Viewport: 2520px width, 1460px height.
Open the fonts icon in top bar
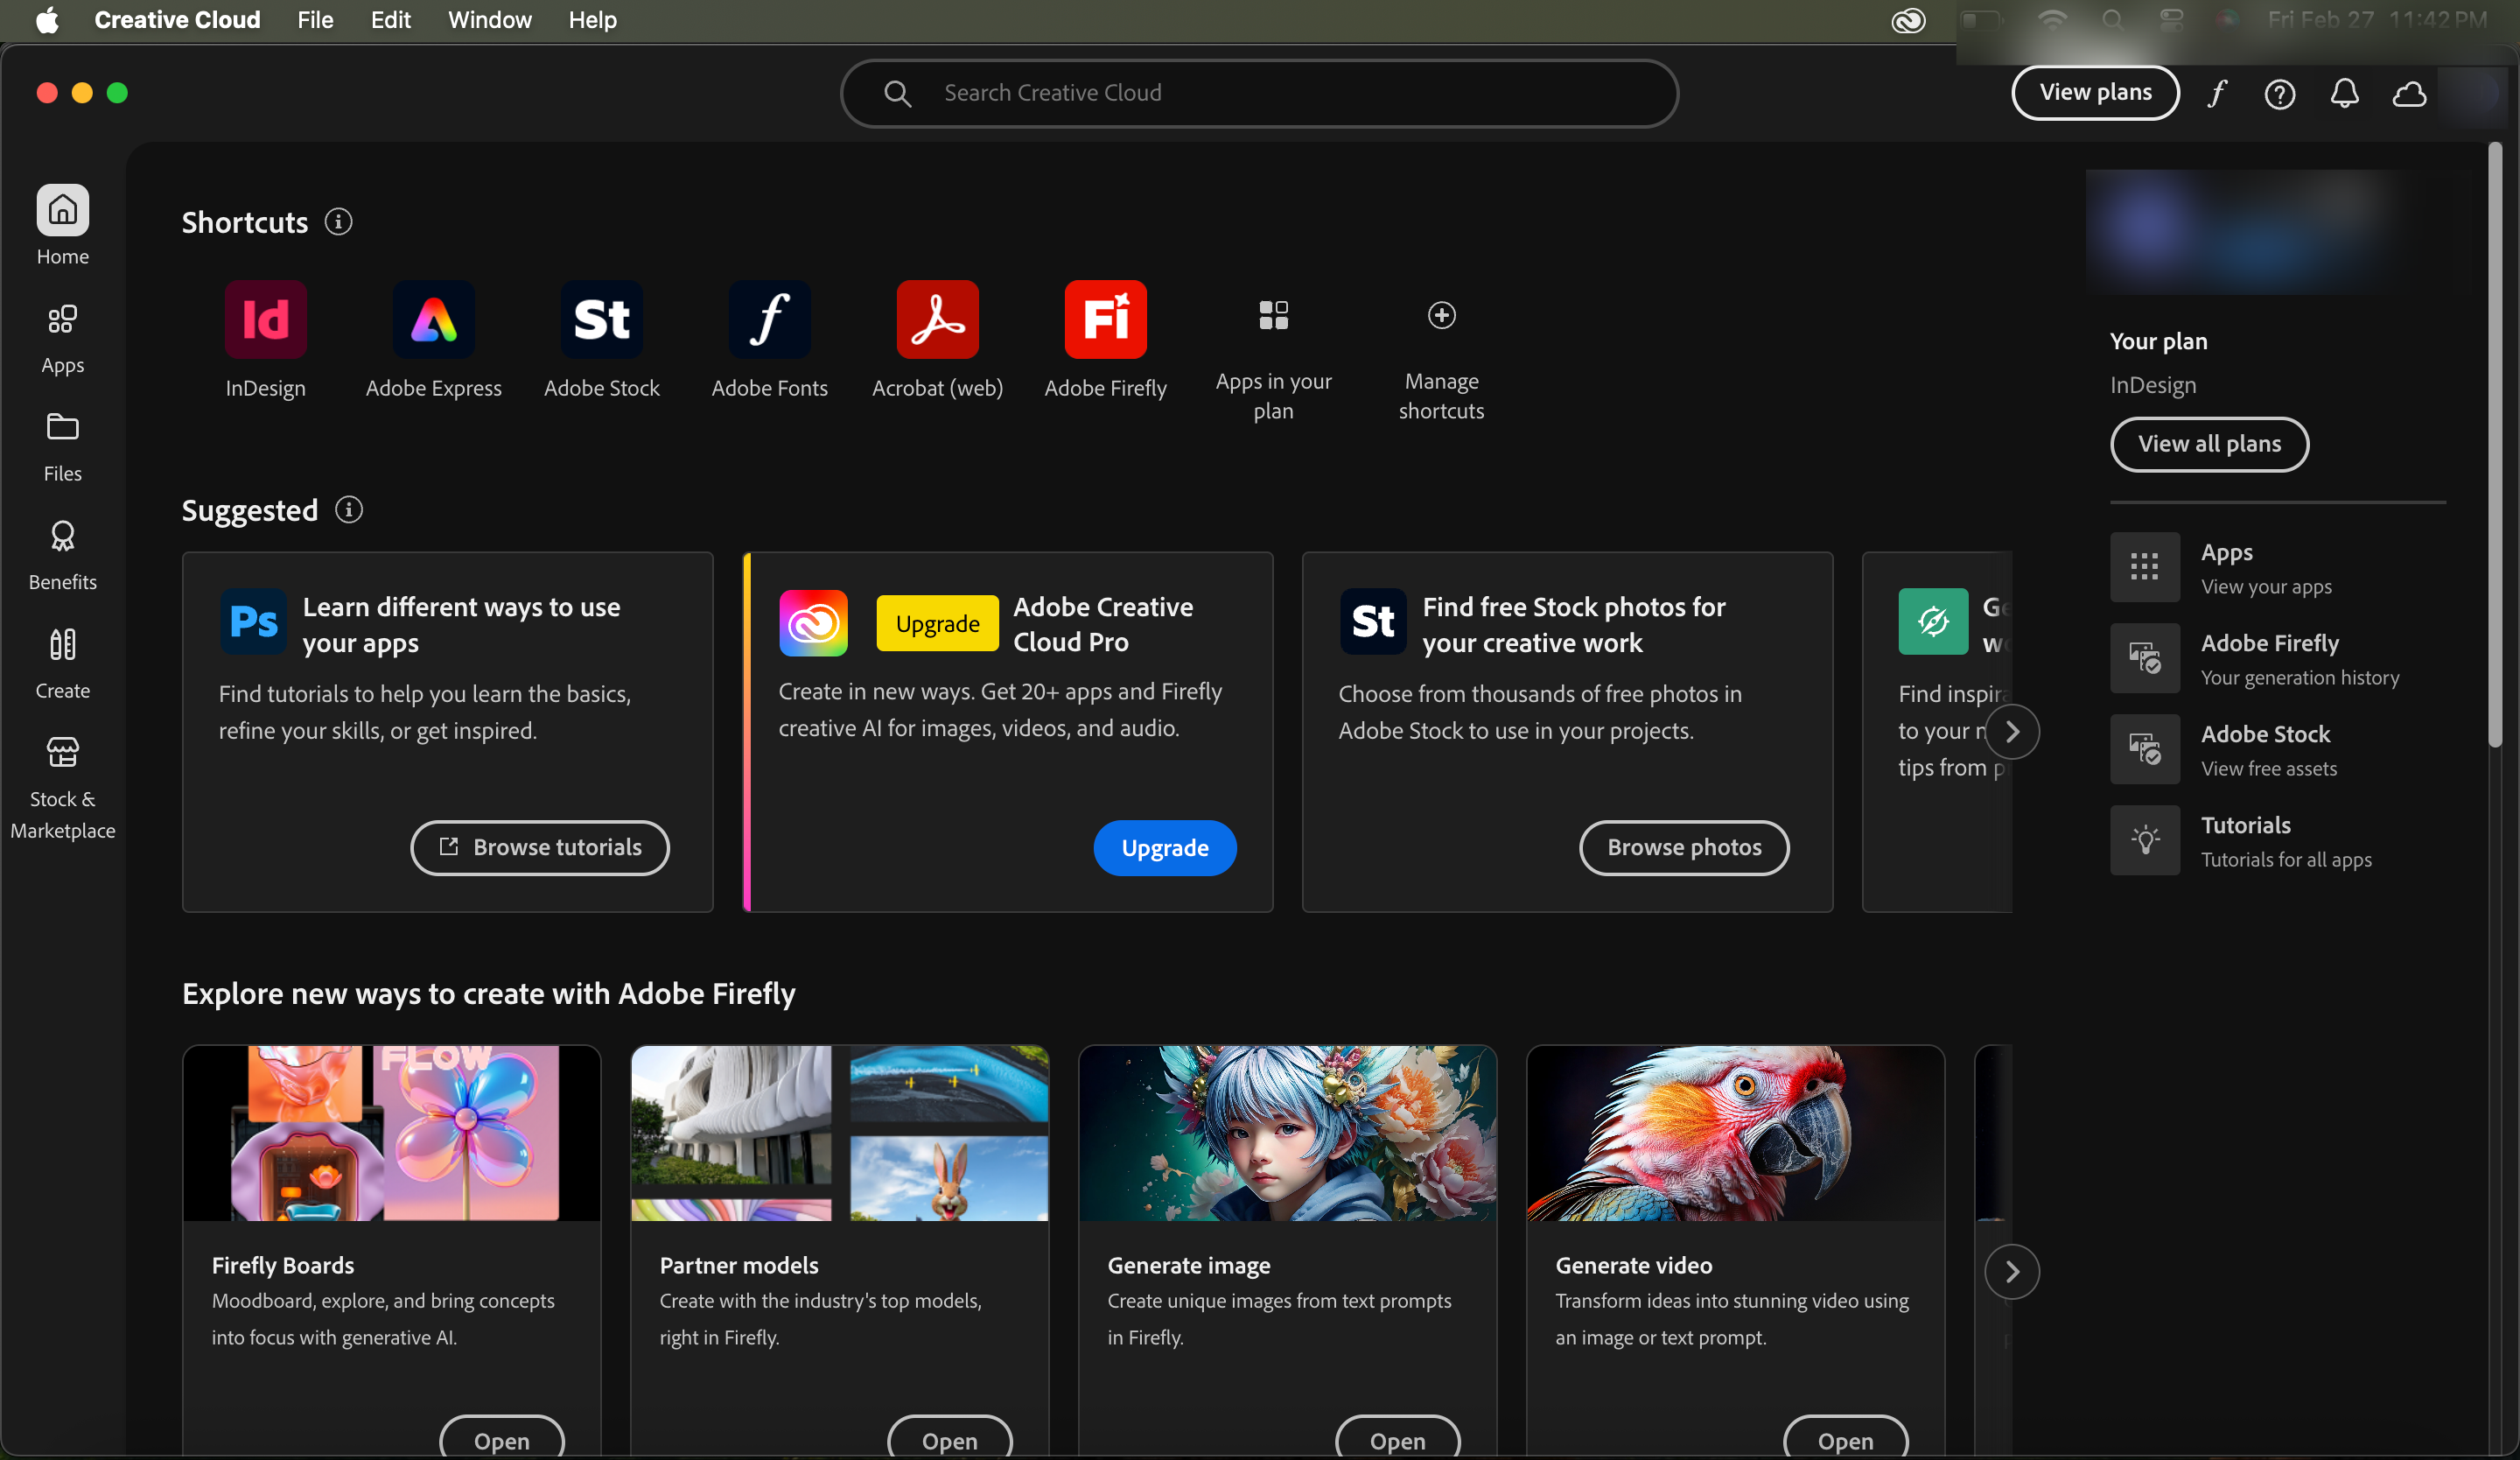click(x=2217, y=93)
